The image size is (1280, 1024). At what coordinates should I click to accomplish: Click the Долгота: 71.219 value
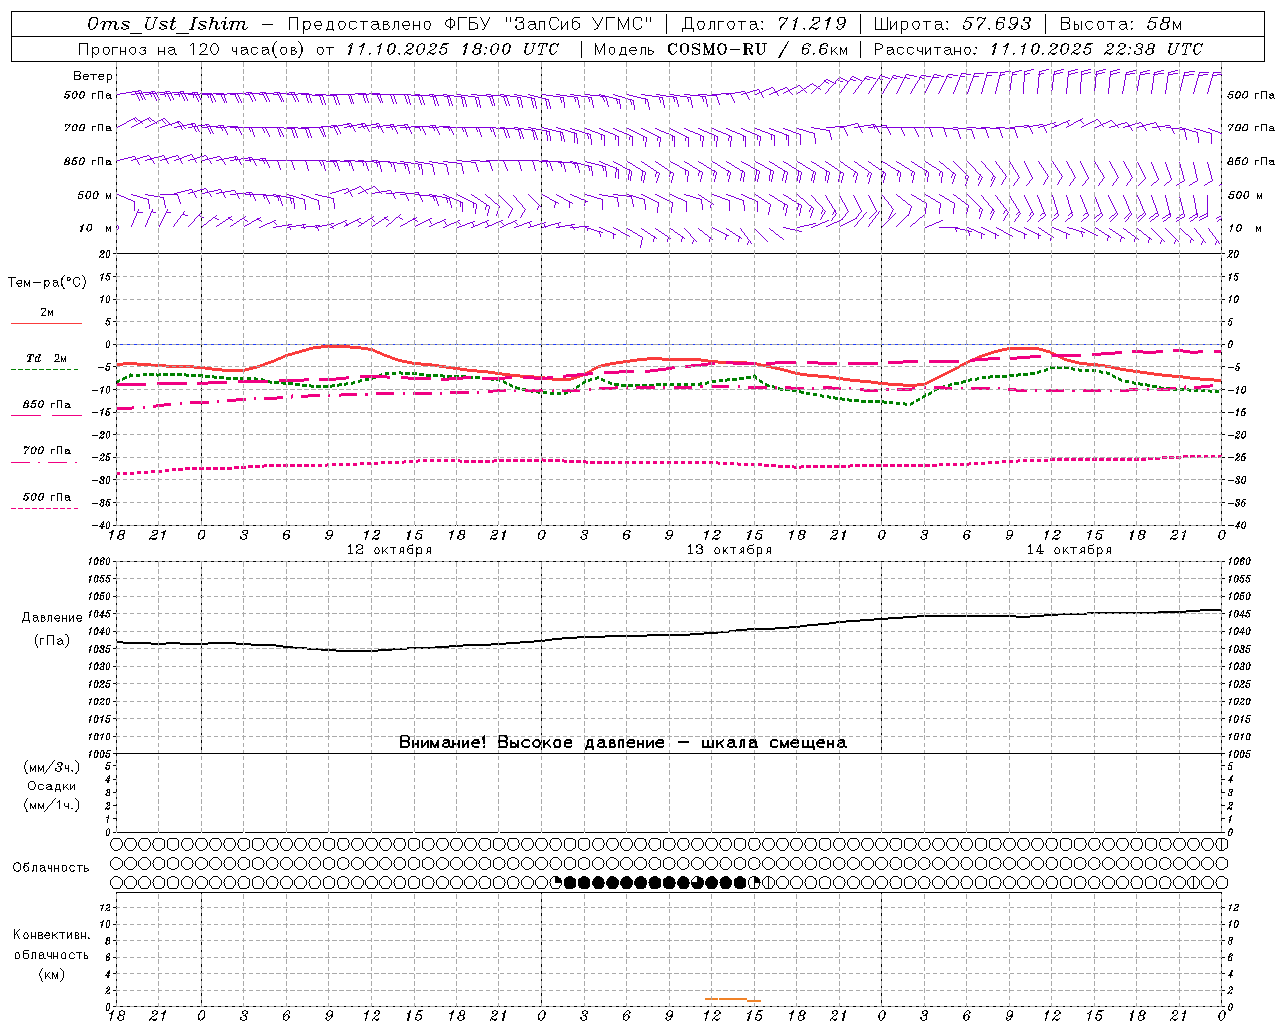pyautogui.click(x=764, y=24)
